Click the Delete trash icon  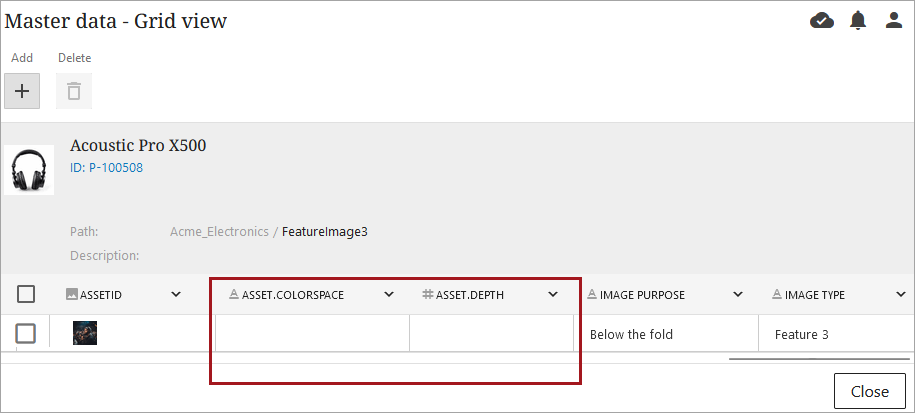pyautogui.click(x=74, y=91)
